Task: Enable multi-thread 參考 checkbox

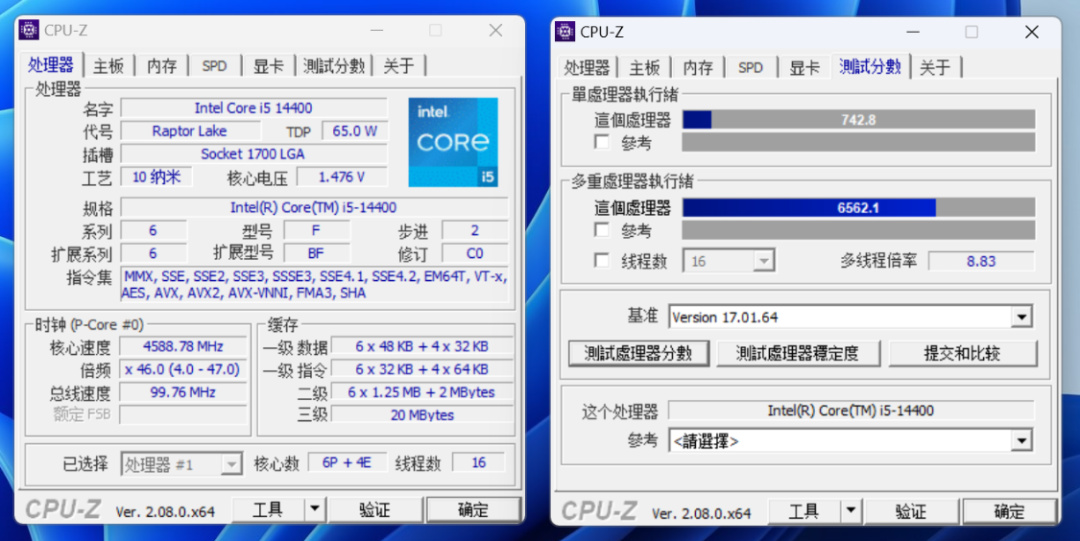Action: pyautogui.click(x=602, y=229)
